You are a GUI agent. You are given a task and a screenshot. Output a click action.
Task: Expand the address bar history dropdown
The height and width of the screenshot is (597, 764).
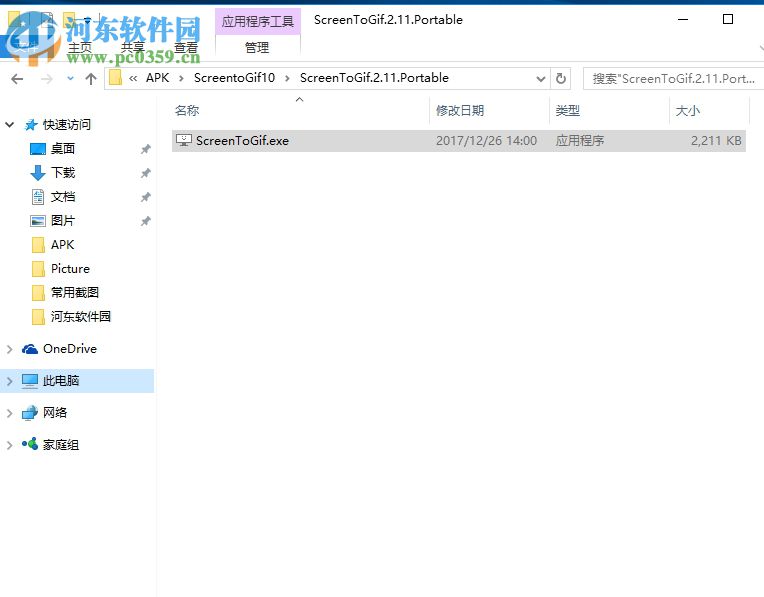pyautogui.click(x=540, y=78)
